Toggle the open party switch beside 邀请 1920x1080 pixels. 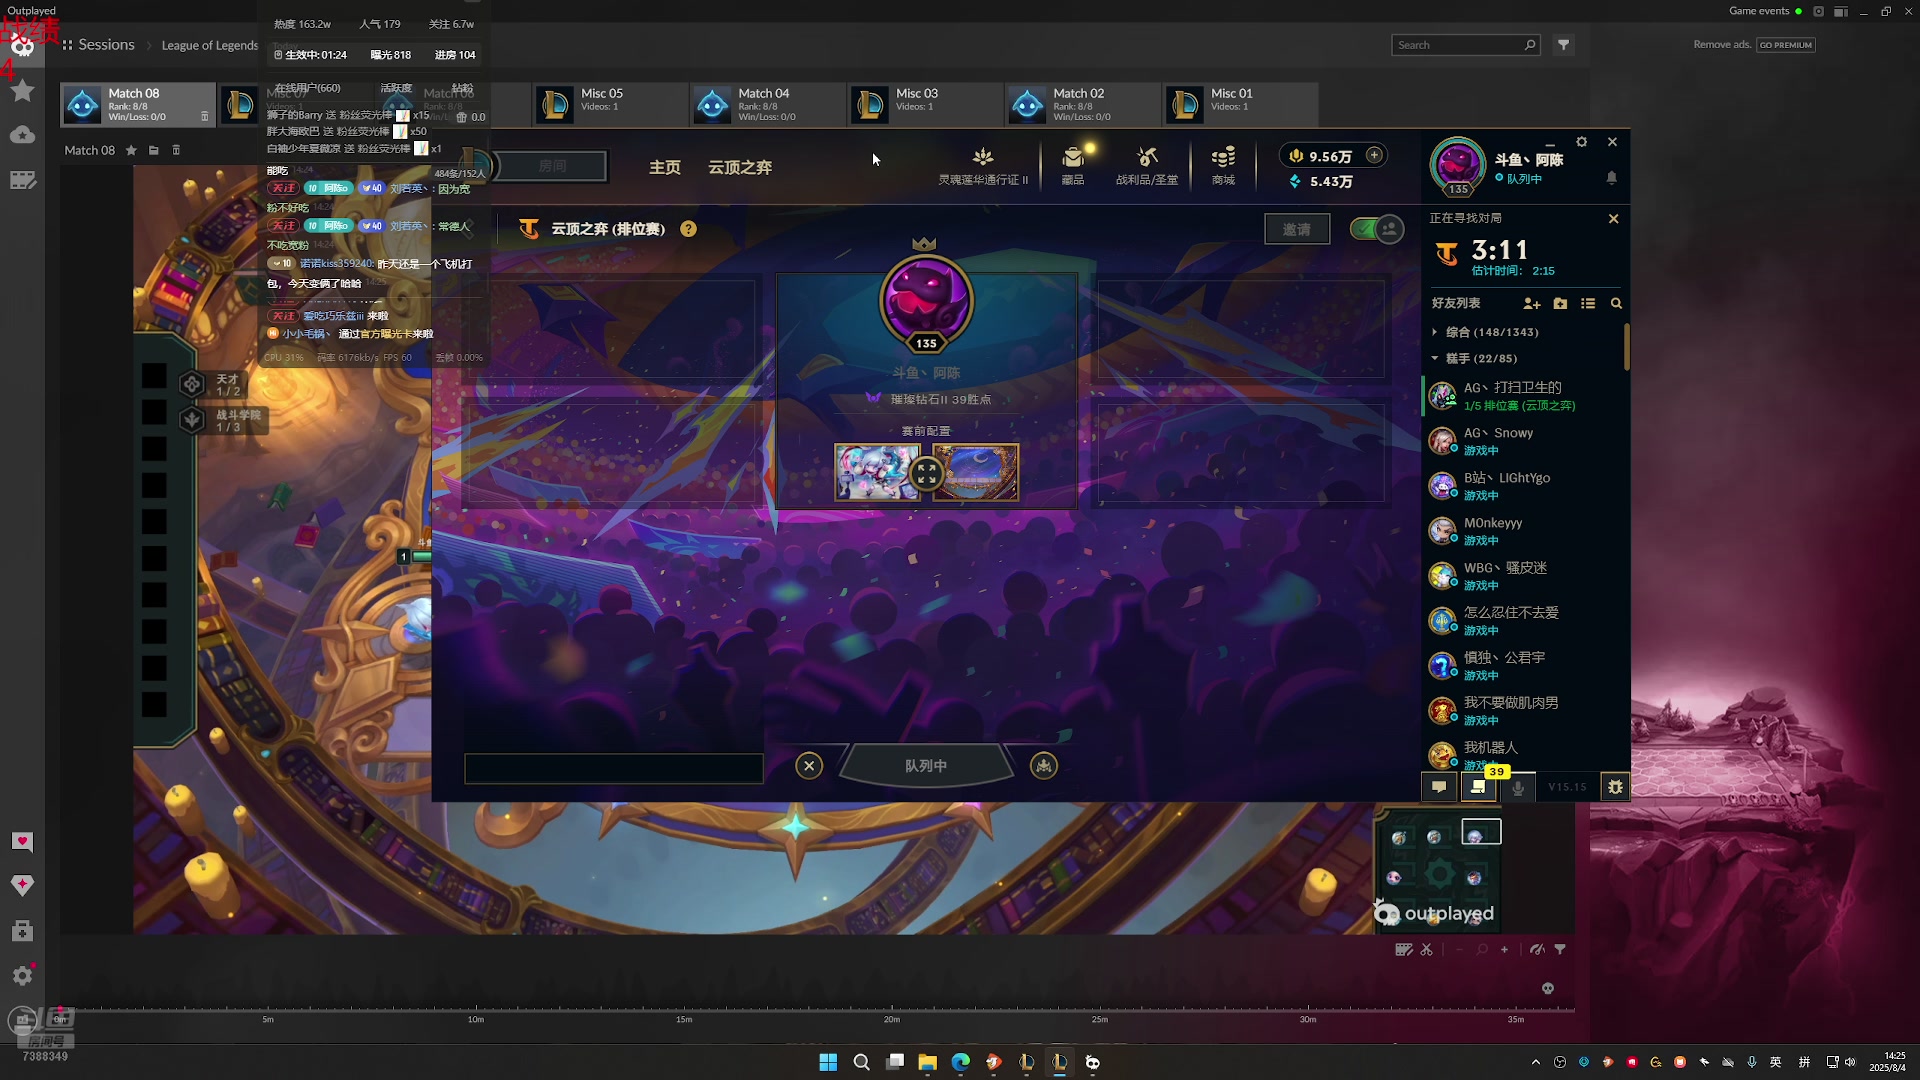point(1377,229)
